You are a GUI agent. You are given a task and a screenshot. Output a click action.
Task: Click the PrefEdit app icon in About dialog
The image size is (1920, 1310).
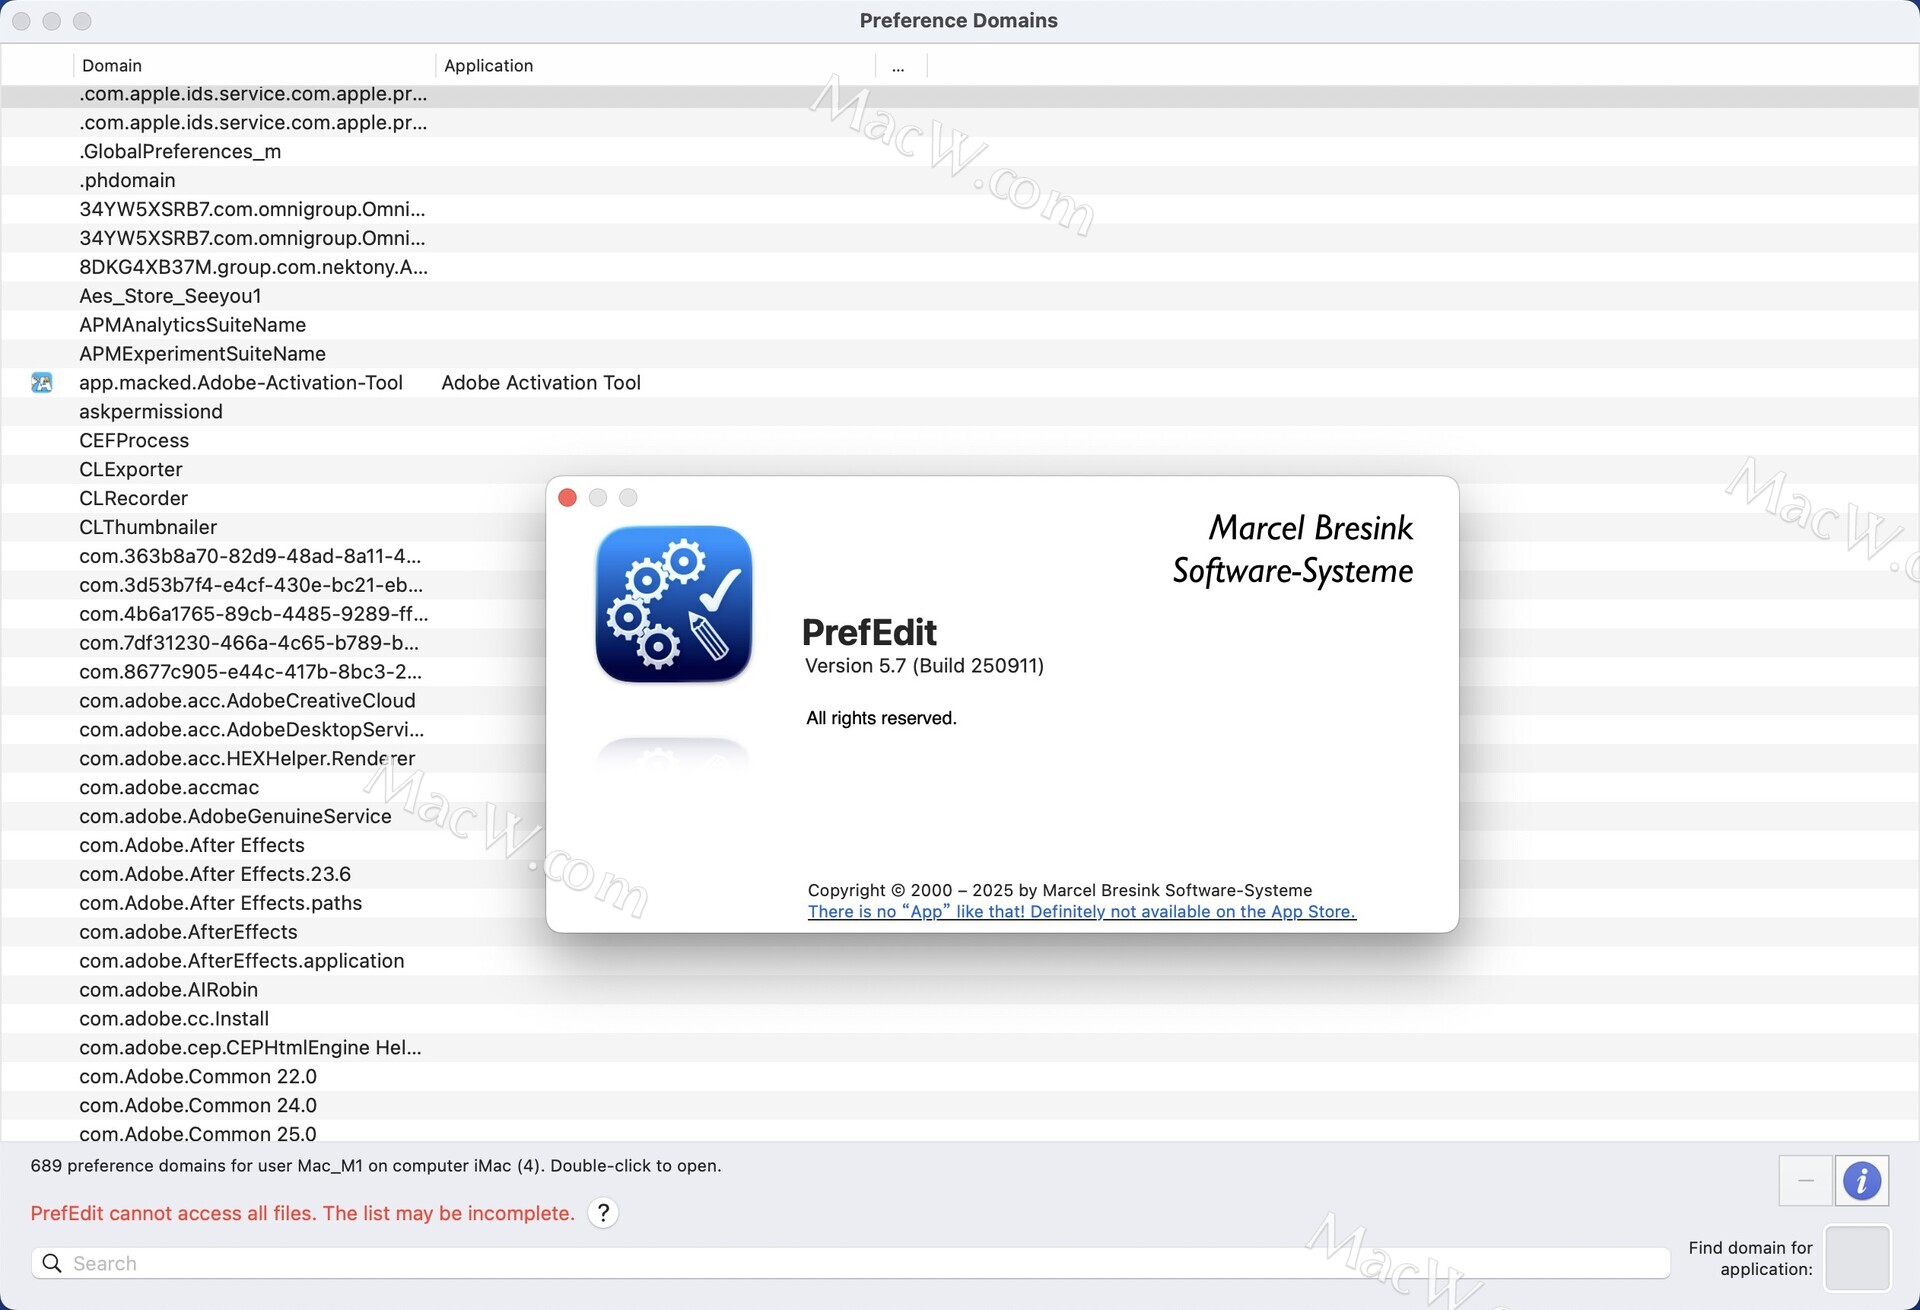[x=674, y=604]
